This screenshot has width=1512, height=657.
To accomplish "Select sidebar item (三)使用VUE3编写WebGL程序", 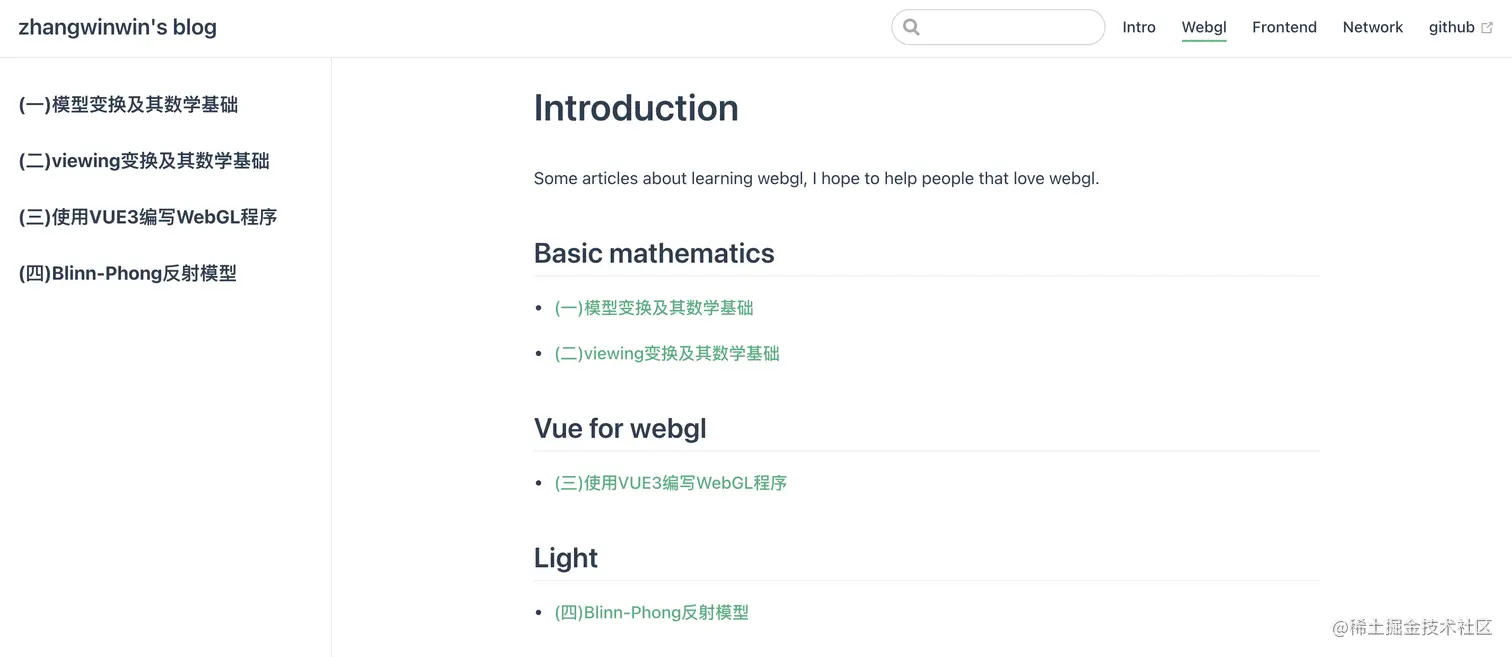I will point(148,217).
